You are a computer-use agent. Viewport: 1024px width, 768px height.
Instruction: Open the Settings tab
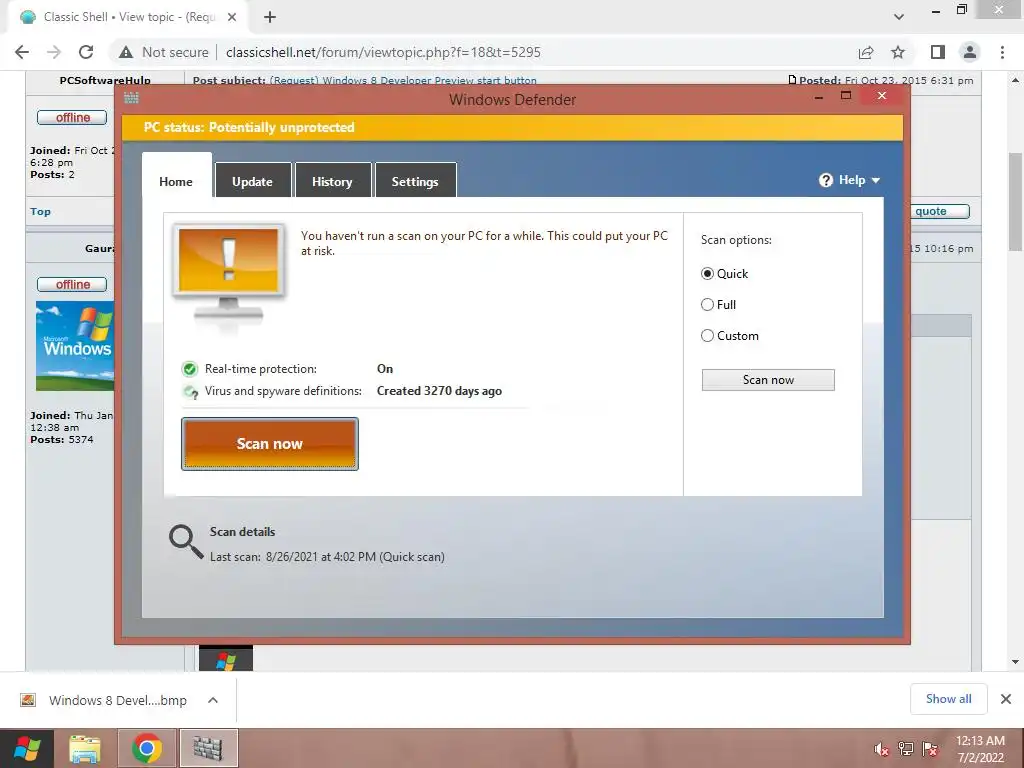415,182
